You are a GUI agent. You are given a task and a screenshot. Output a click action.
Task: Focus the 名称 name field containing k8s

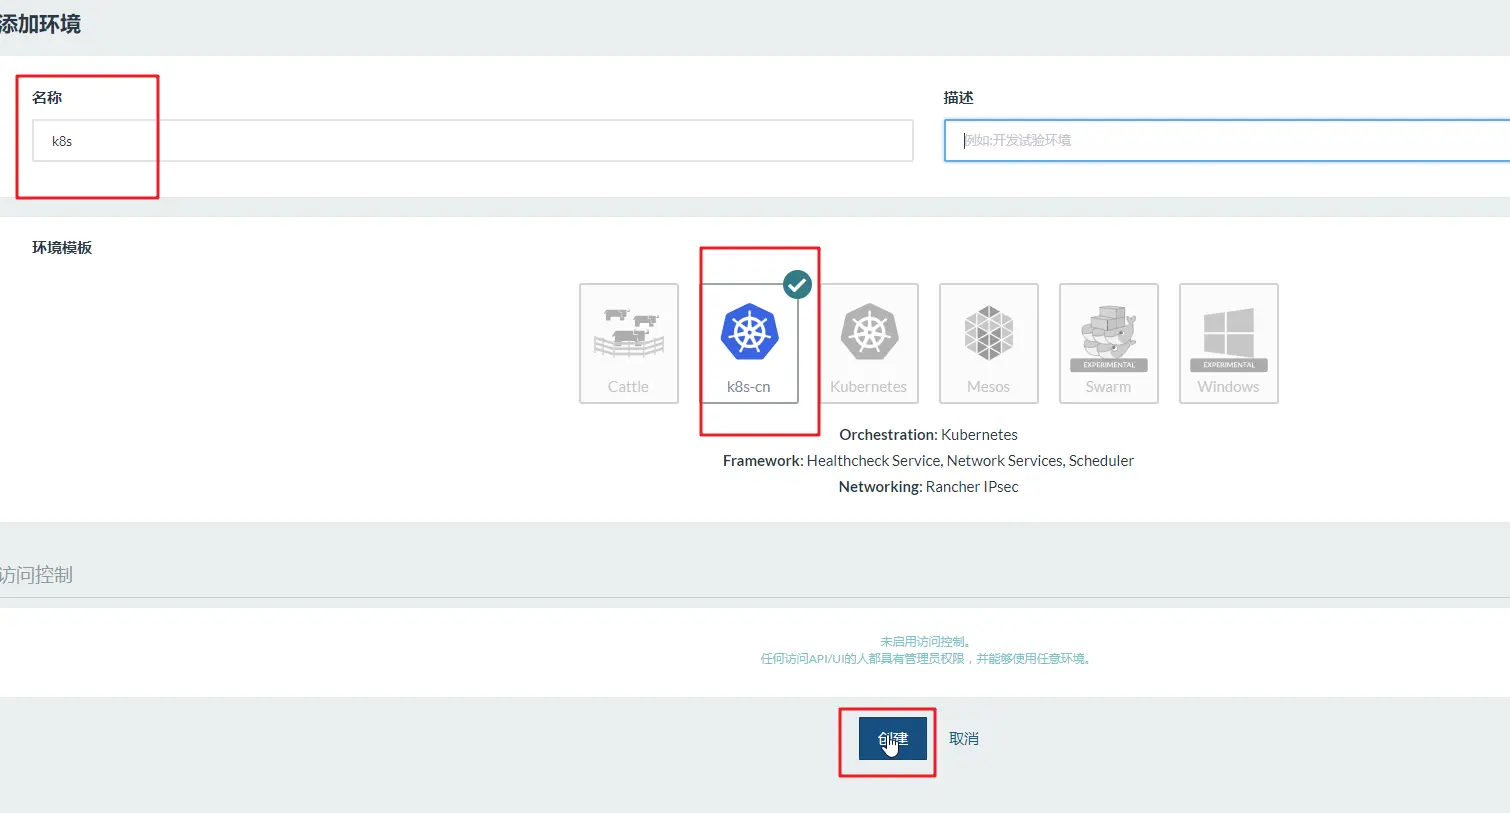[x=473, y=141]
